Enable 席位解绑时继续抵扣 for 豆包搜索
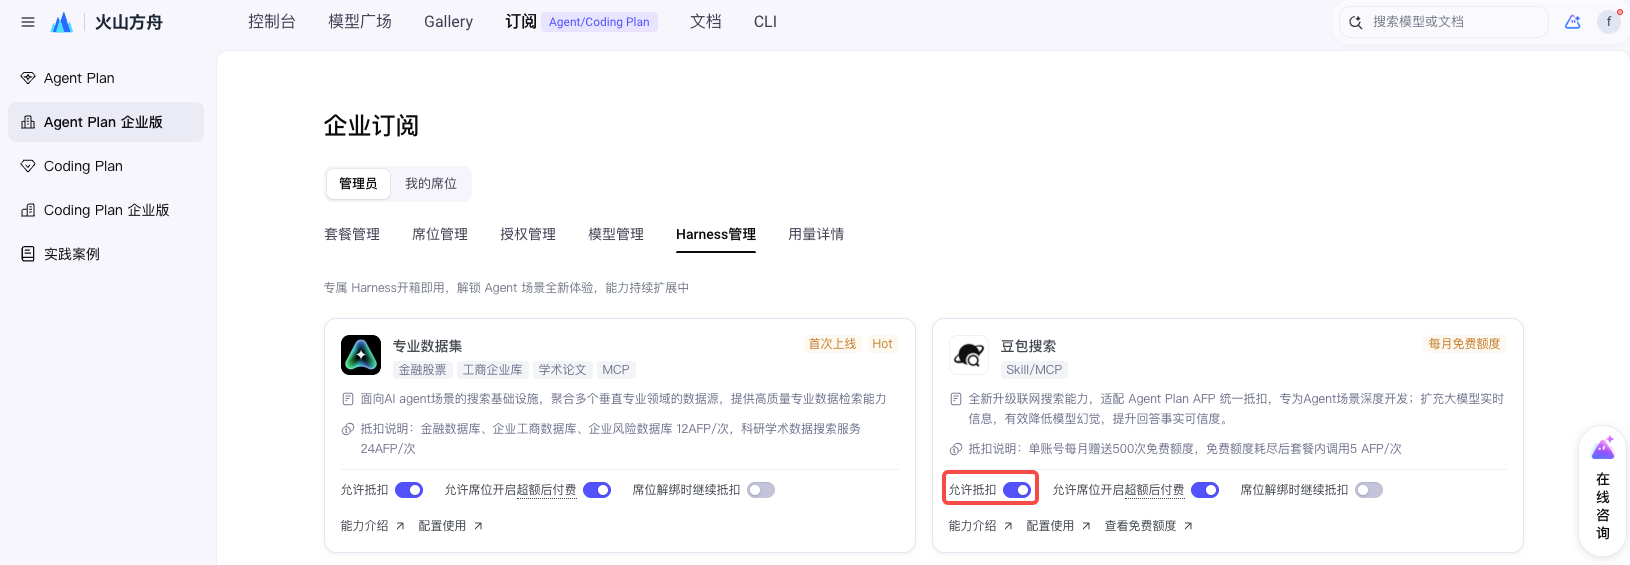The image size is (1630, 565). point(1369,490)
